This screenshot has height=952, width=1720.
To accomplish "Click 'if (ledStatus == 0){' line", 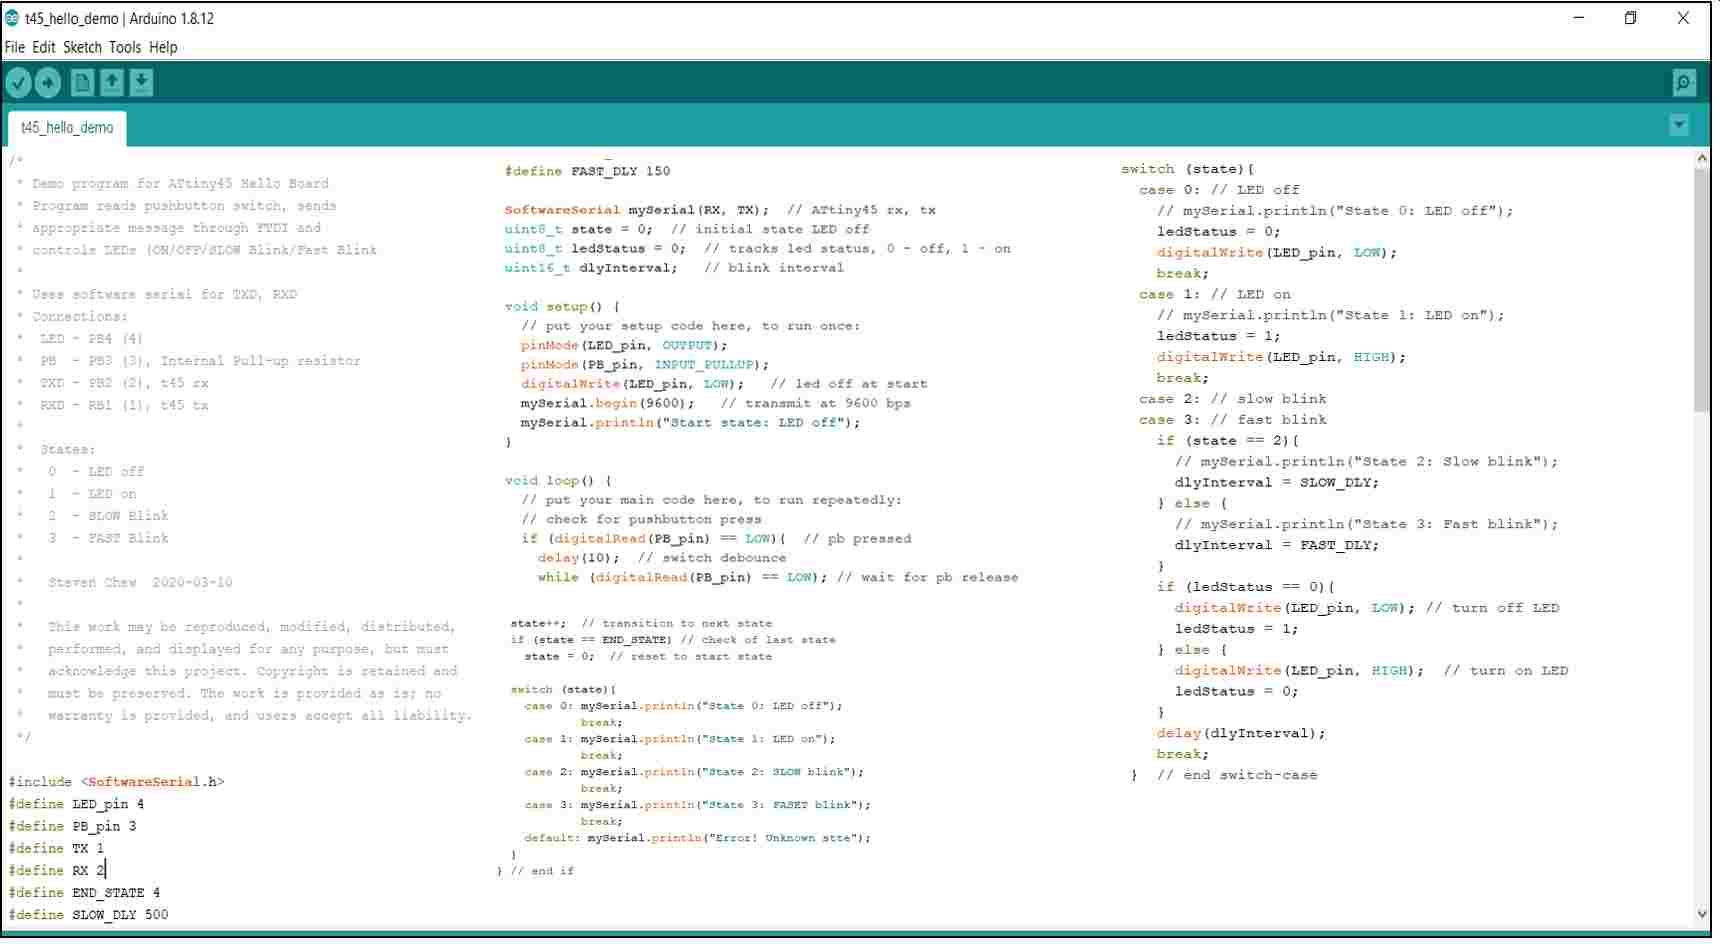I will pos(1246,587).
